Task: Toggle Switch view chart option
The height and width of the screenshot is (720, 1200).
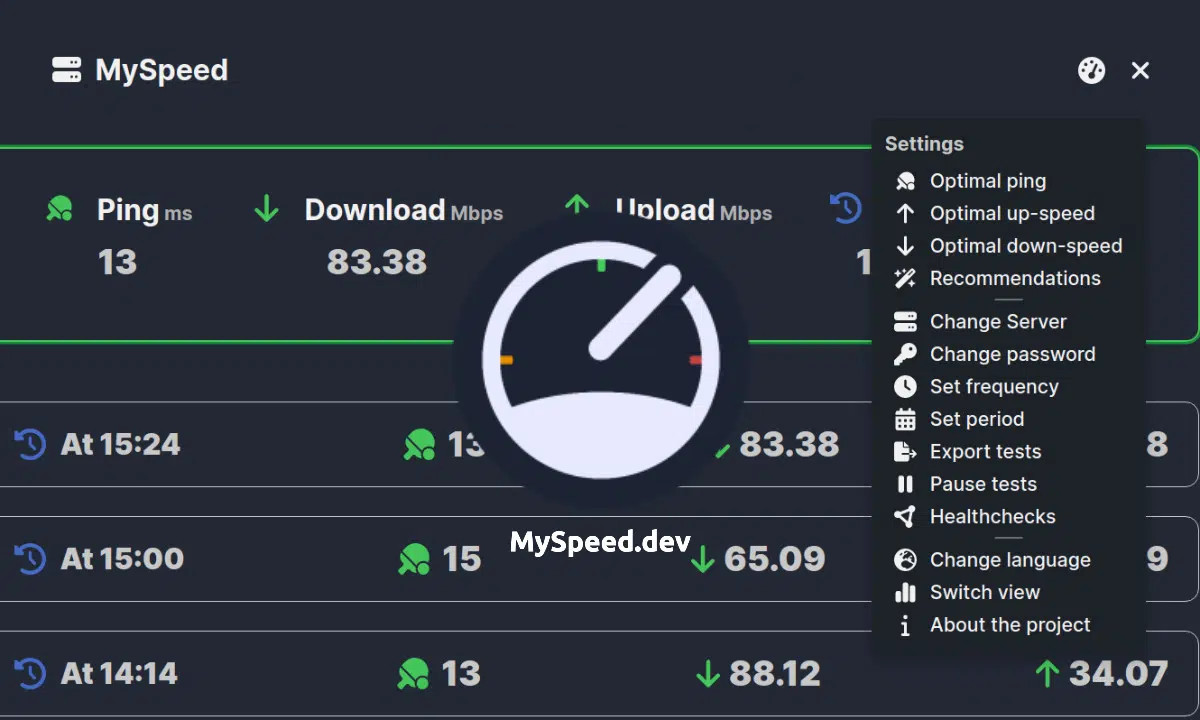Action: pos(984,592)
